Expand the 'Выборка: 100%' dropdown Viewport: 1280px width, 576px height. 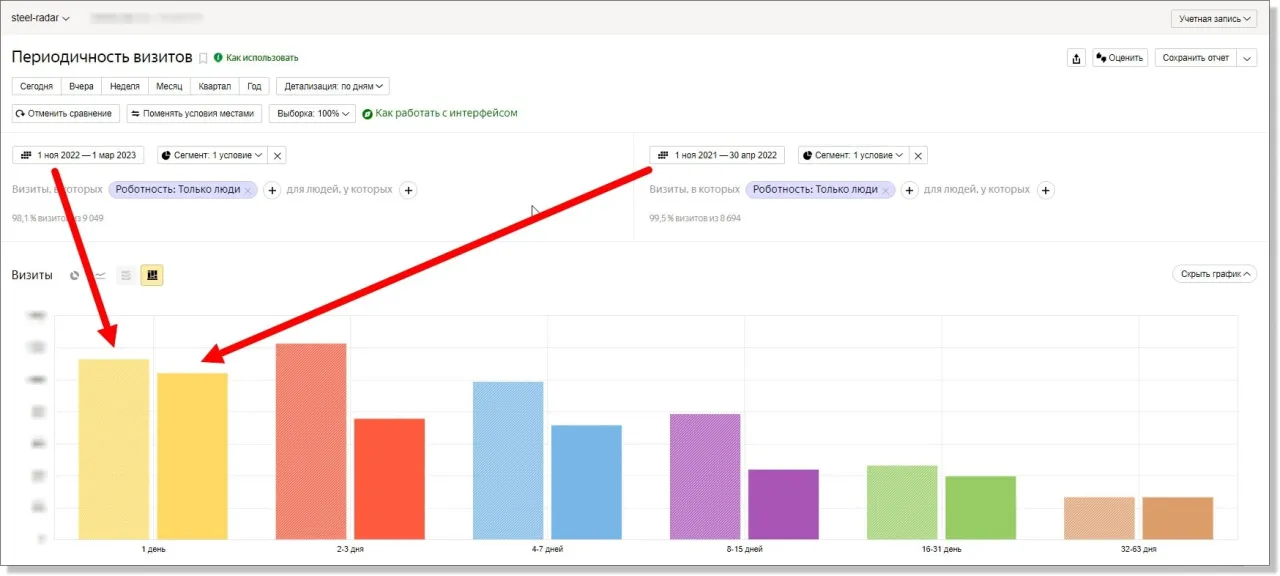coord(312,114)
